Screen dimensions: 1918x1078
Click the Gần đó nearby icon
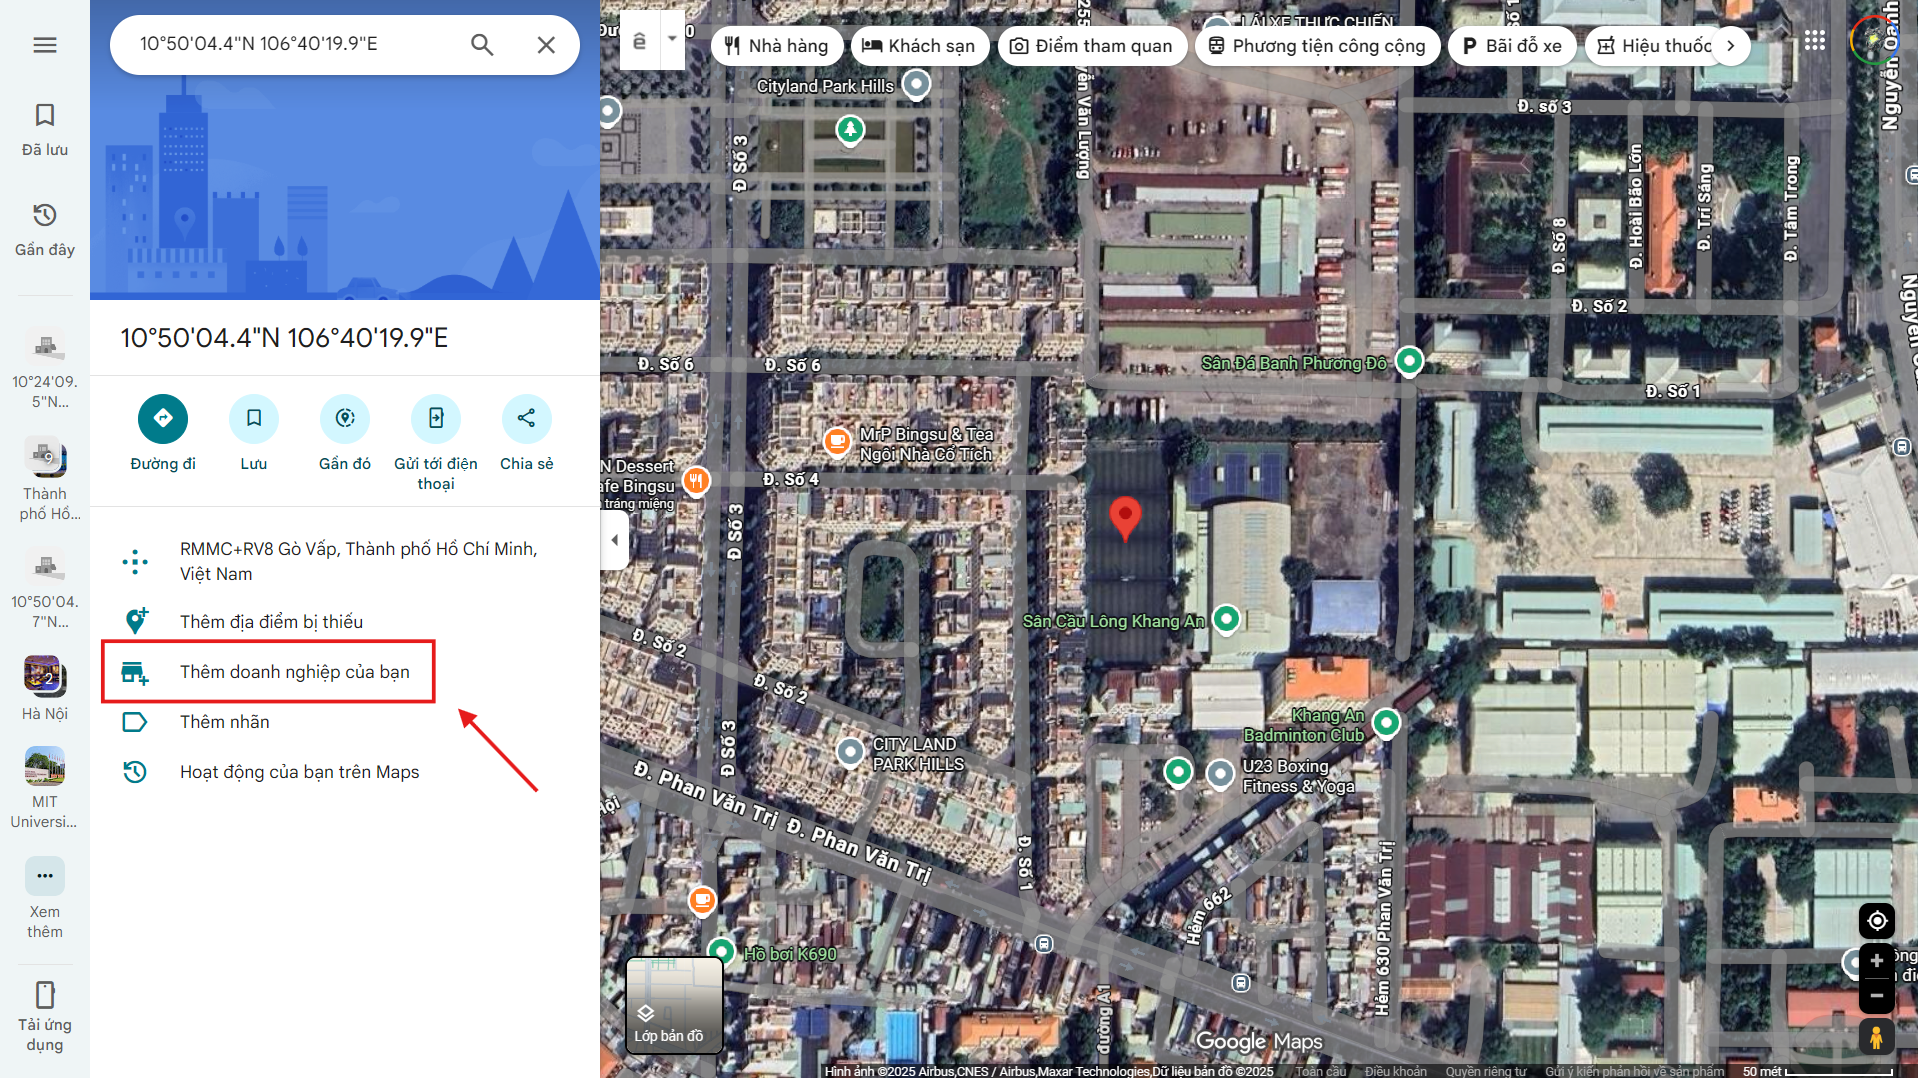pyautogui.click(x=345, y=418)
